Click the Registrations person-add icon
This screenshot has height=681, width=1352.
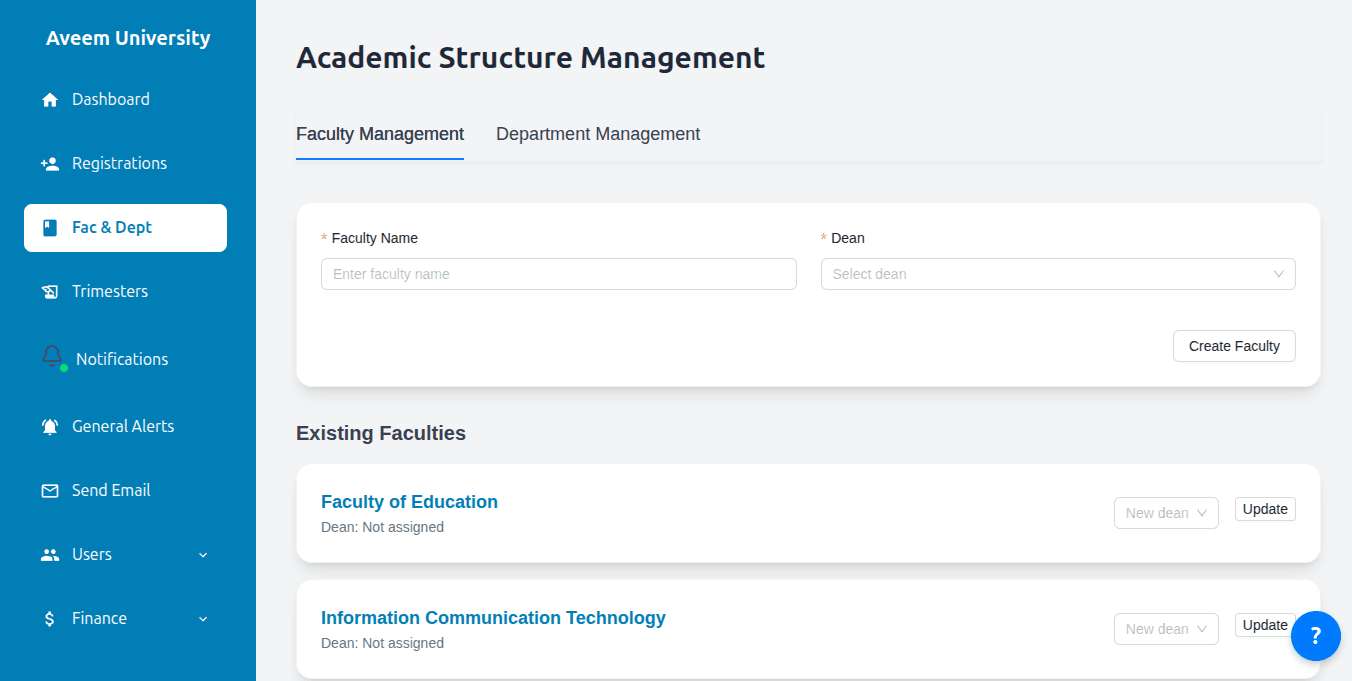(x=50, y=163)
